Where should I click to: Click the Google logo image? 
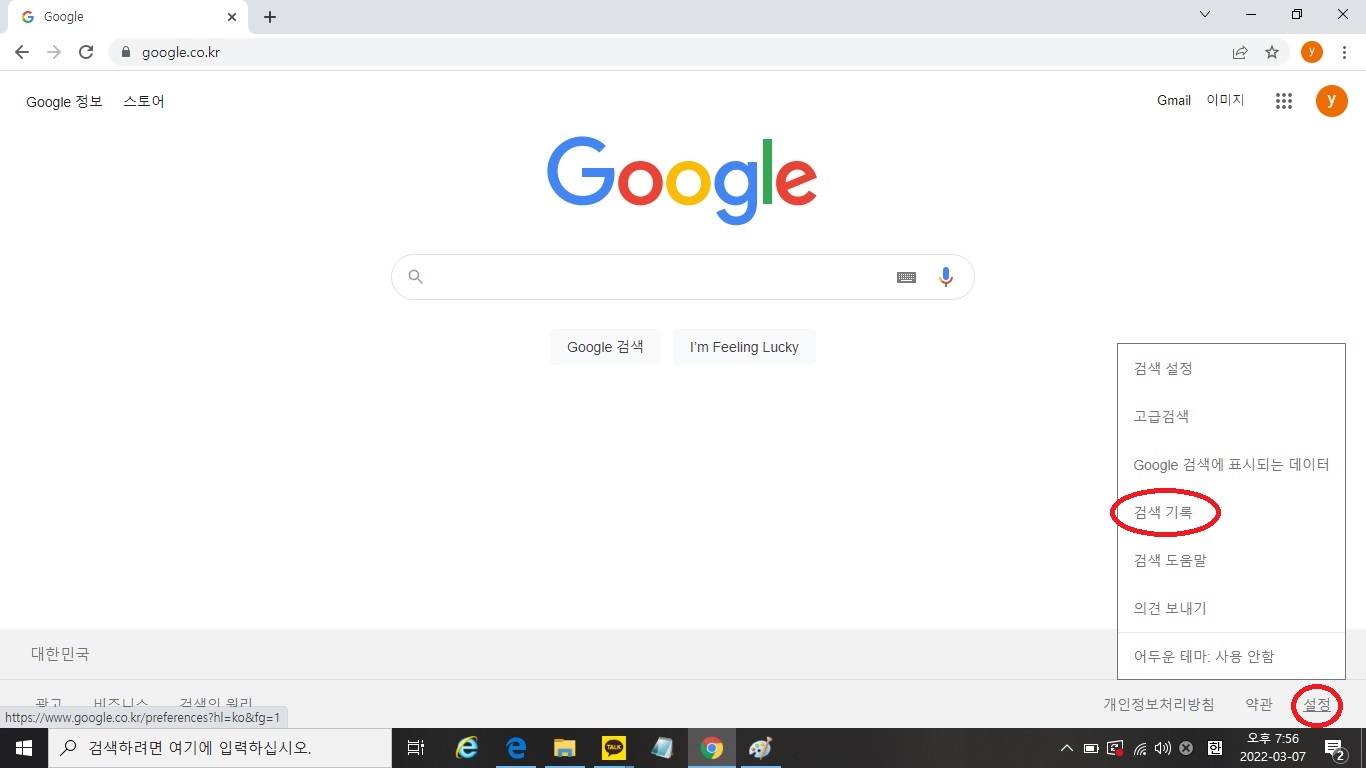click(682, 180)
